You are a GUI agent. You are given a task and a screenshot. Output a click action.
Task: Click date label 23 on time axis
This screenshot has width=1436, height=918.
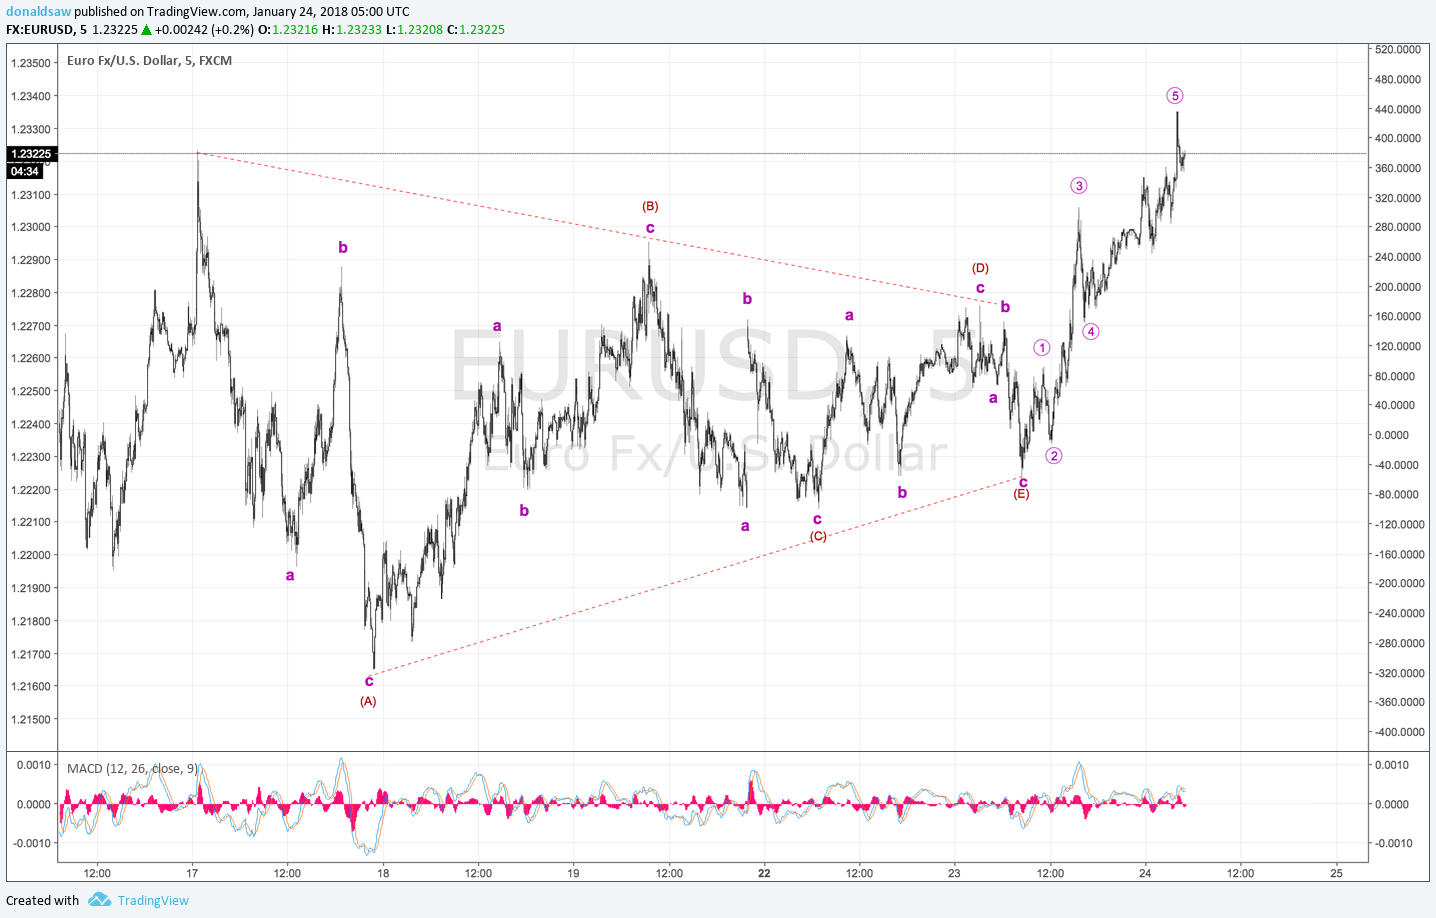[x=954, y=873]
